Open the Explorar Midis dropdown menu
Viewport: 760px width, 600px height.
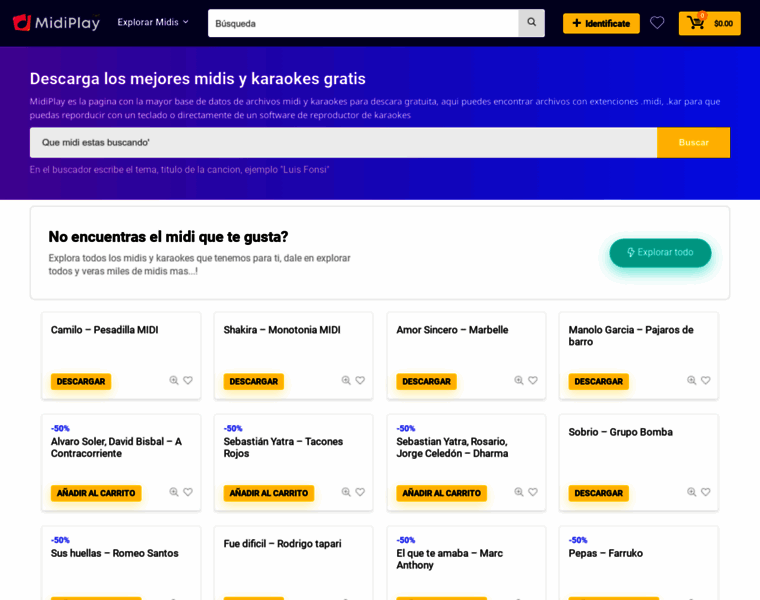[x=153, y=22]
